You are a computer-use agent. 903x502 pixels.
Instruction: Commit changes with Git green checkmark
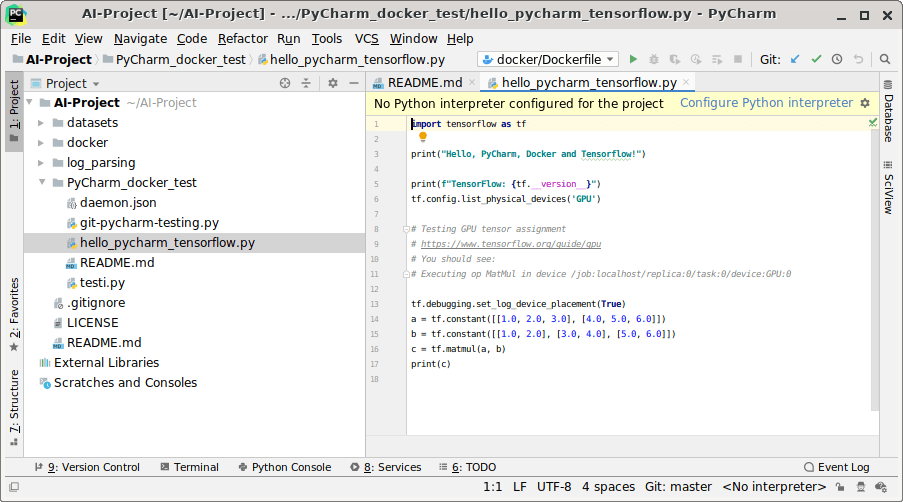point(816,59)
